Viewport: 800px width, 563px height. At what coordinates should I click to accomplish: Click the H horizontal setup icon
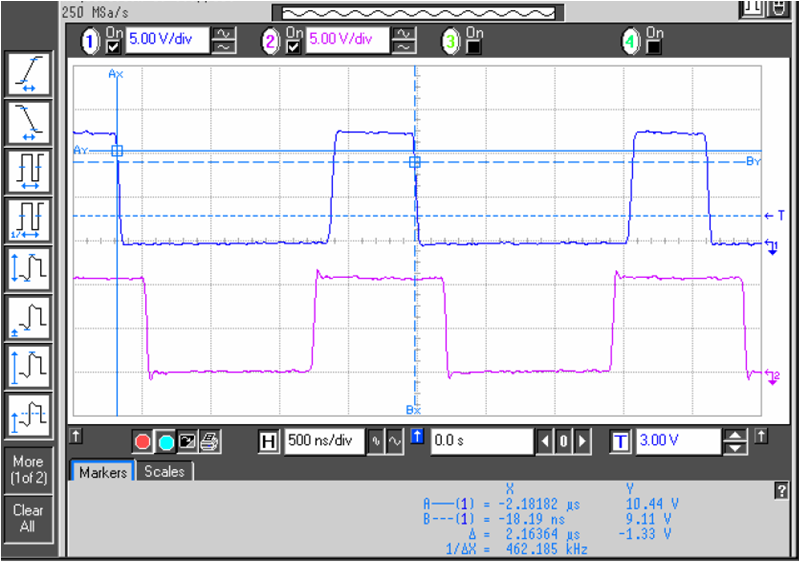click(x=268, y=442)
